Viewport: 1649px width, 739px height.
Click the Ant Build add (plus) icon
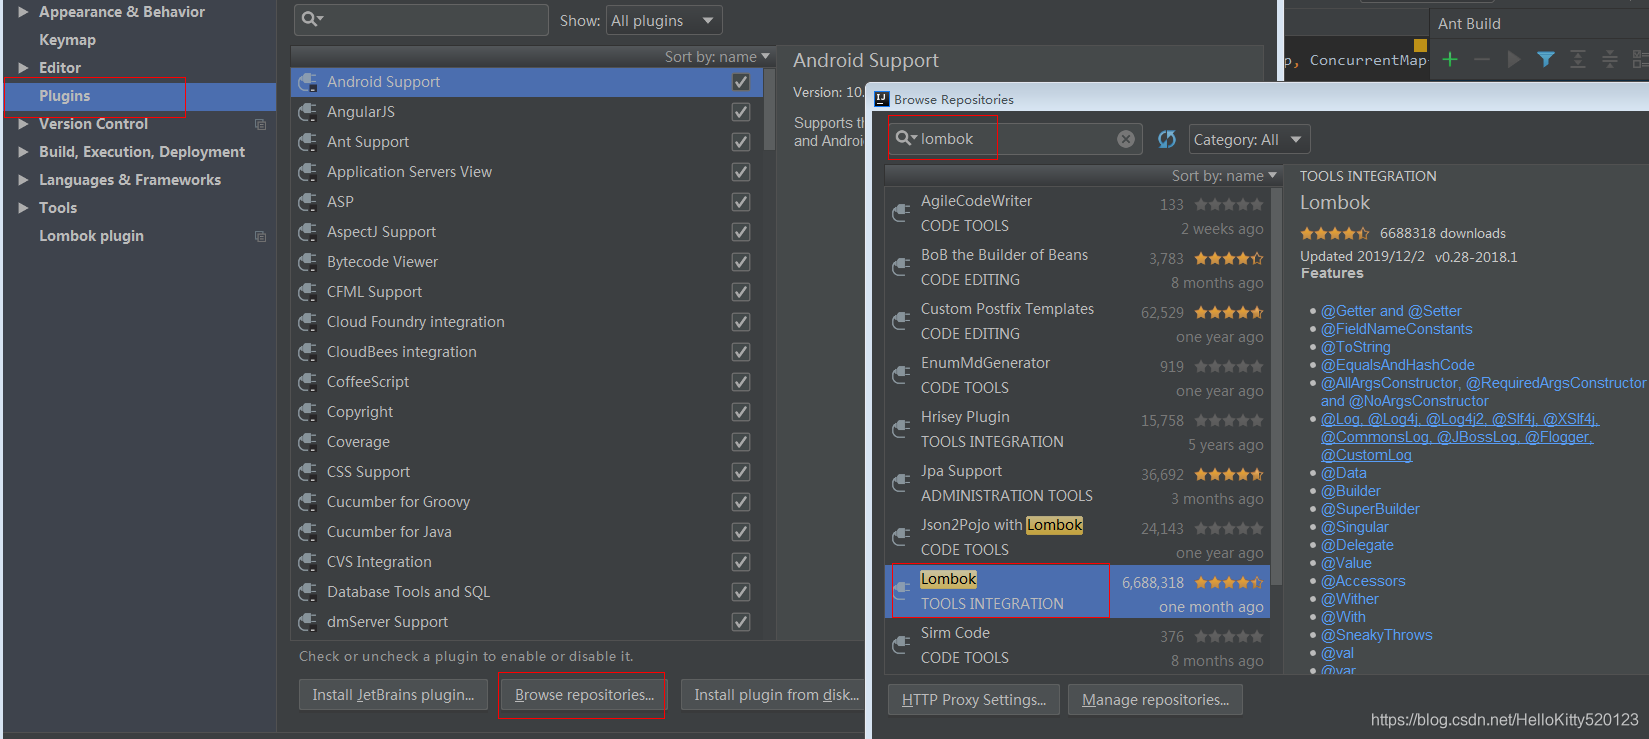click(x=1450, y=60)
